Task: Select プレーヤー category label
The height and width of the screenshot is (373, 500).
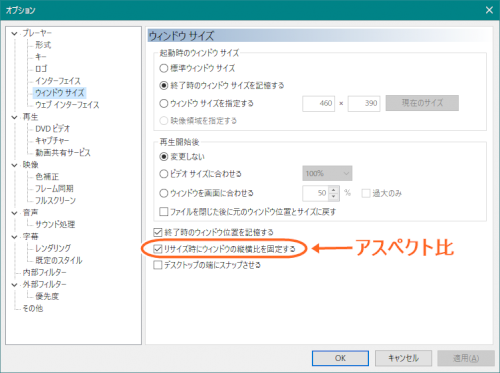Action: pos(37,33)
